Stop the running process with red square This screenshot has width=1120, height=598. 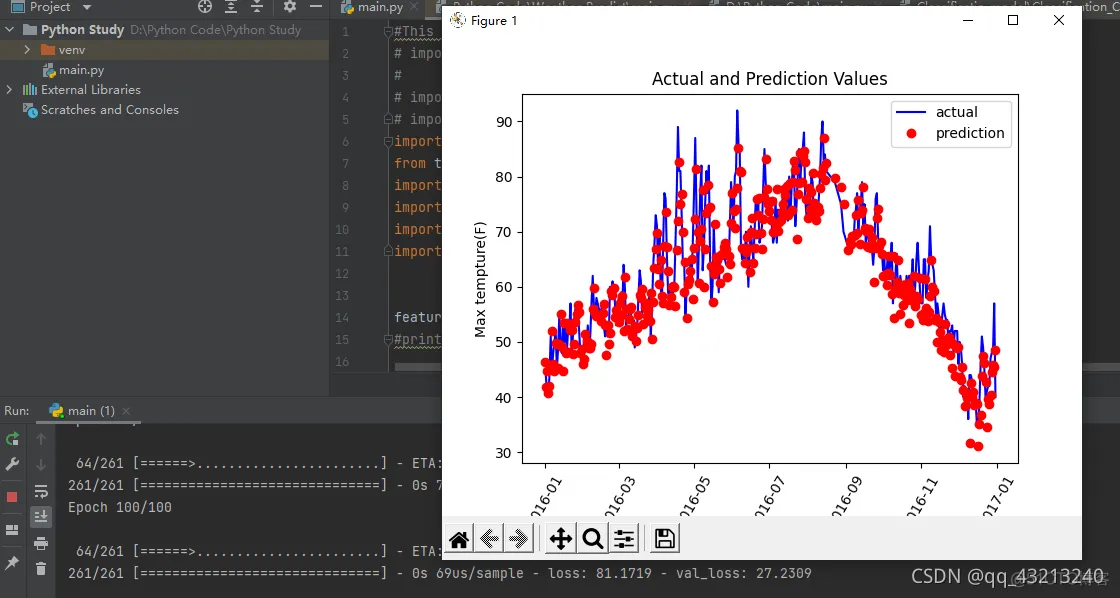coord(12,497)
